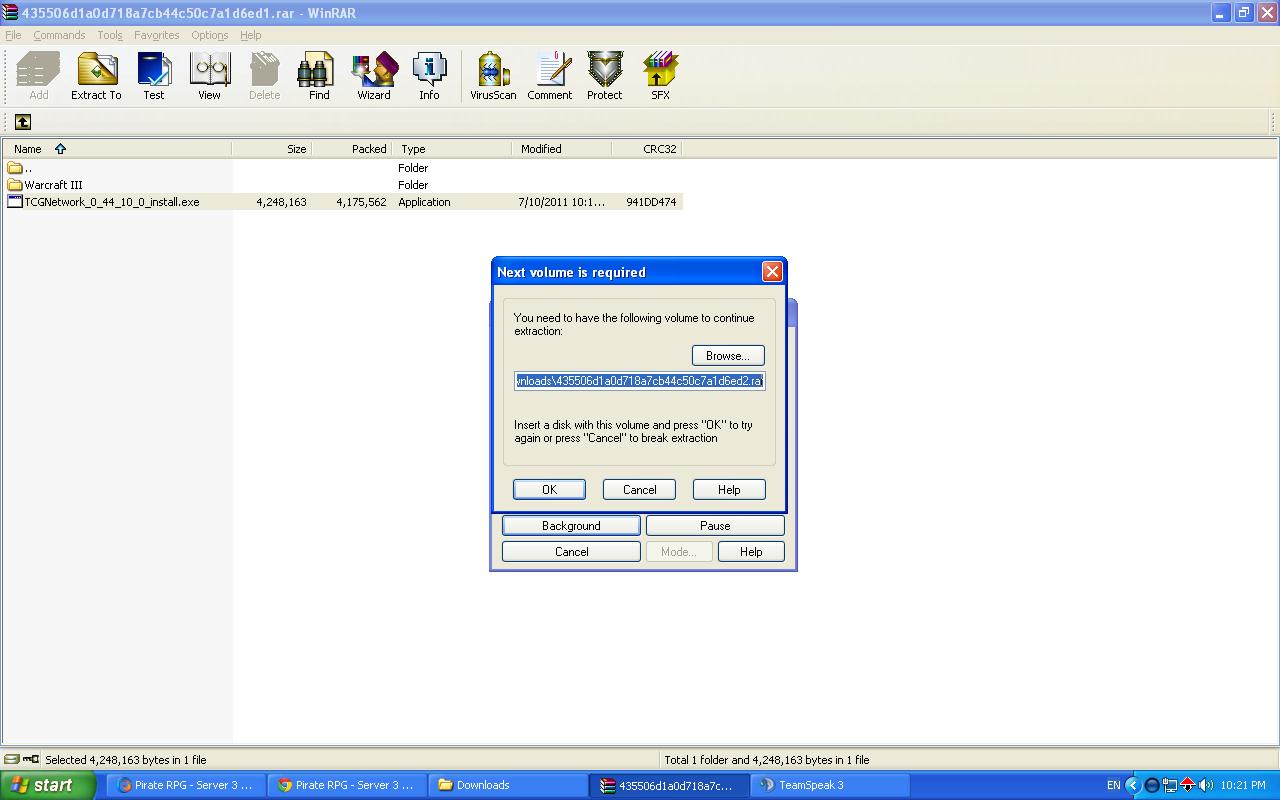Click the volume path input field
1280x800 pixels.
click(x=640, y=381)
